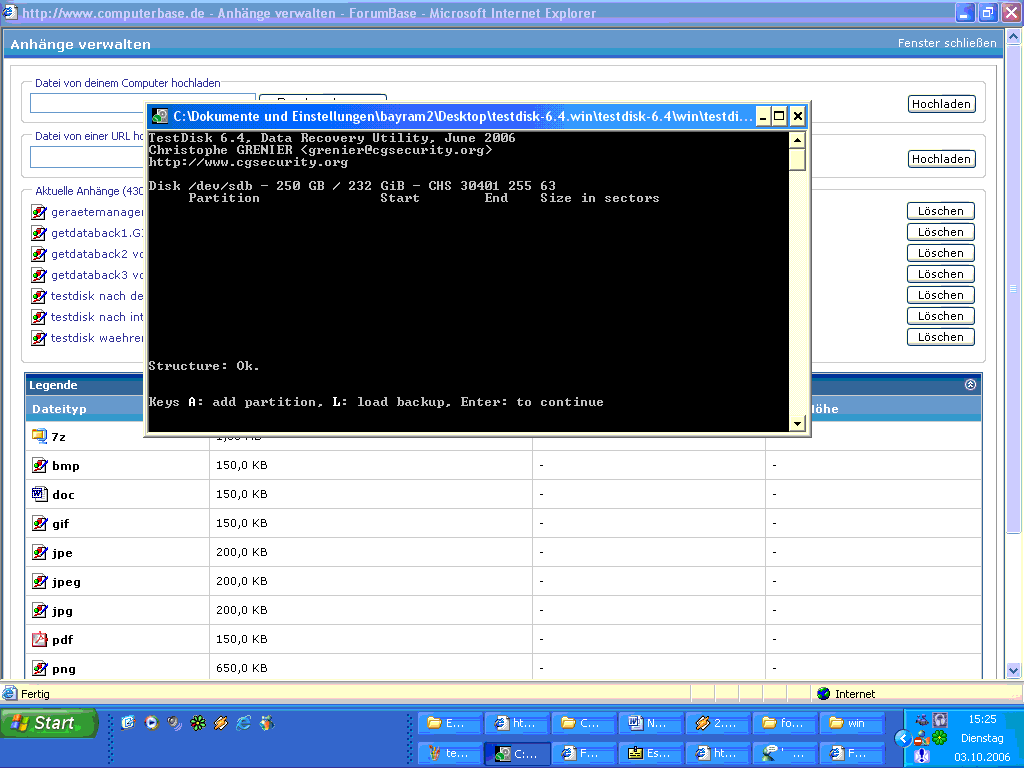This screenshot has height=768, width=1024.
Task: Switch to the 'fo...' folder taskbar button
Action: pyautogui.click(x=784, y=723)
